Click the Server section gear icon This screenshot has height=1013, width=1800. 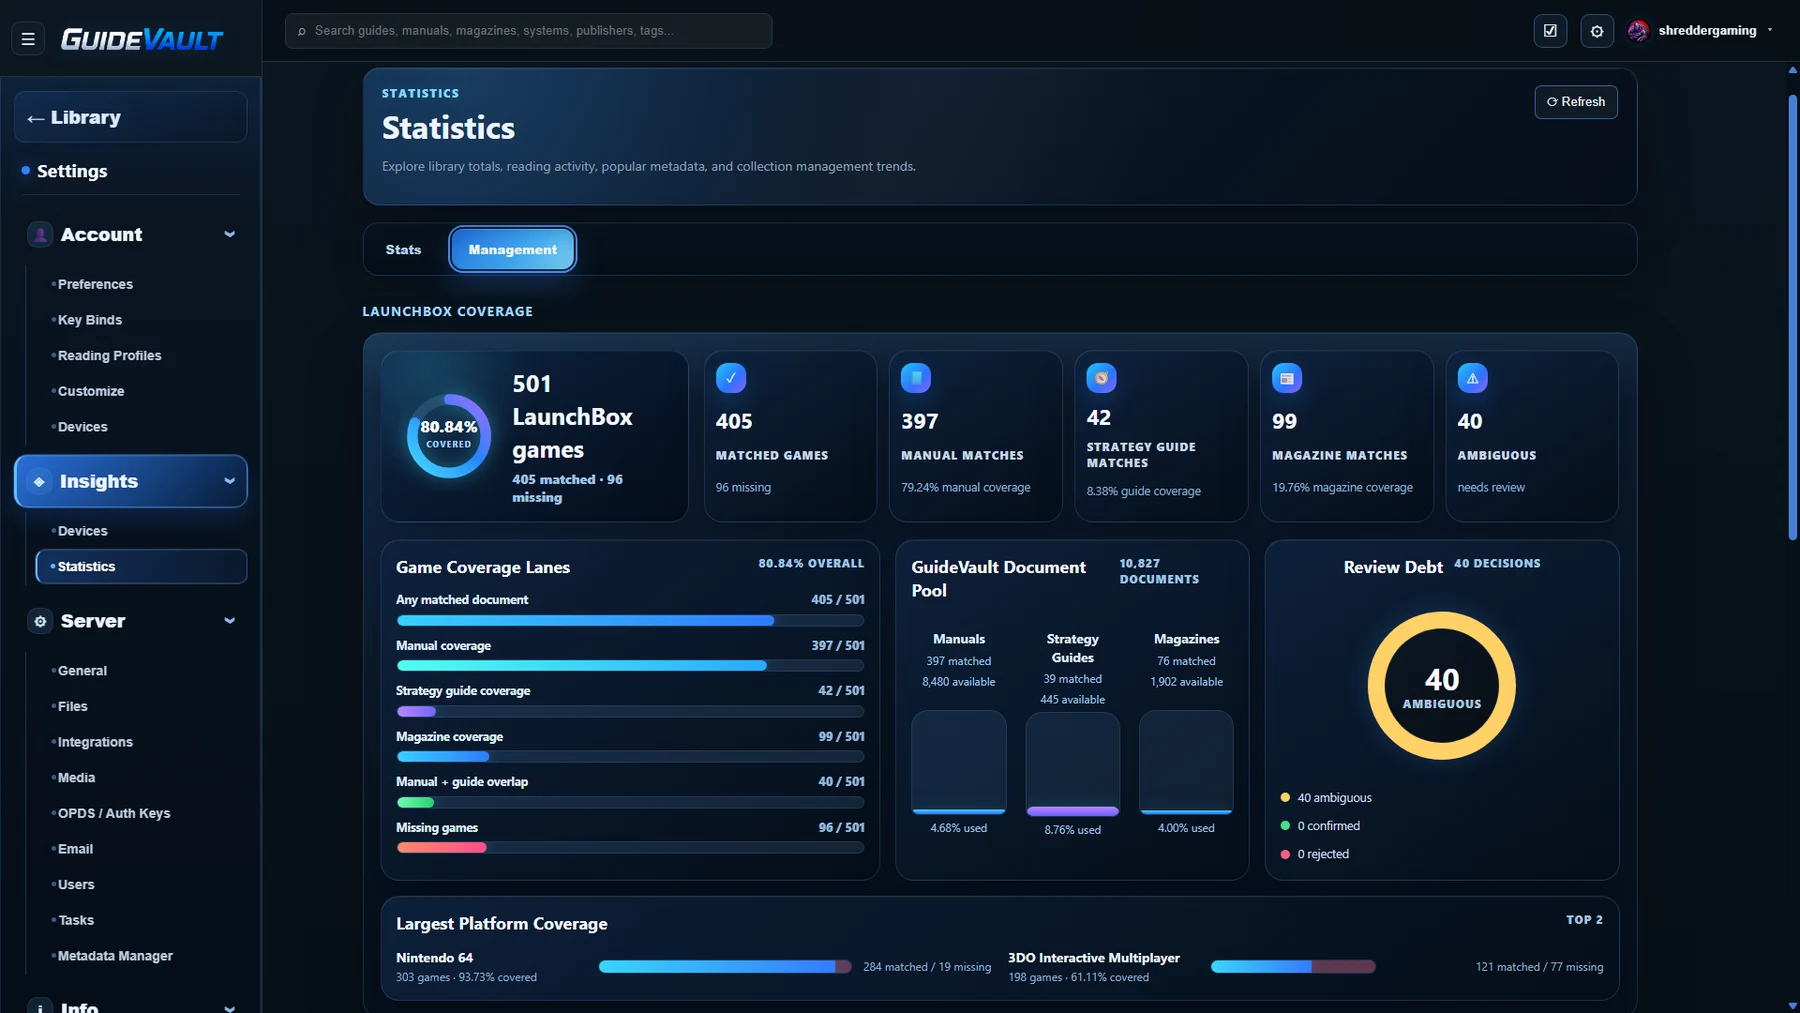(40, 621)
